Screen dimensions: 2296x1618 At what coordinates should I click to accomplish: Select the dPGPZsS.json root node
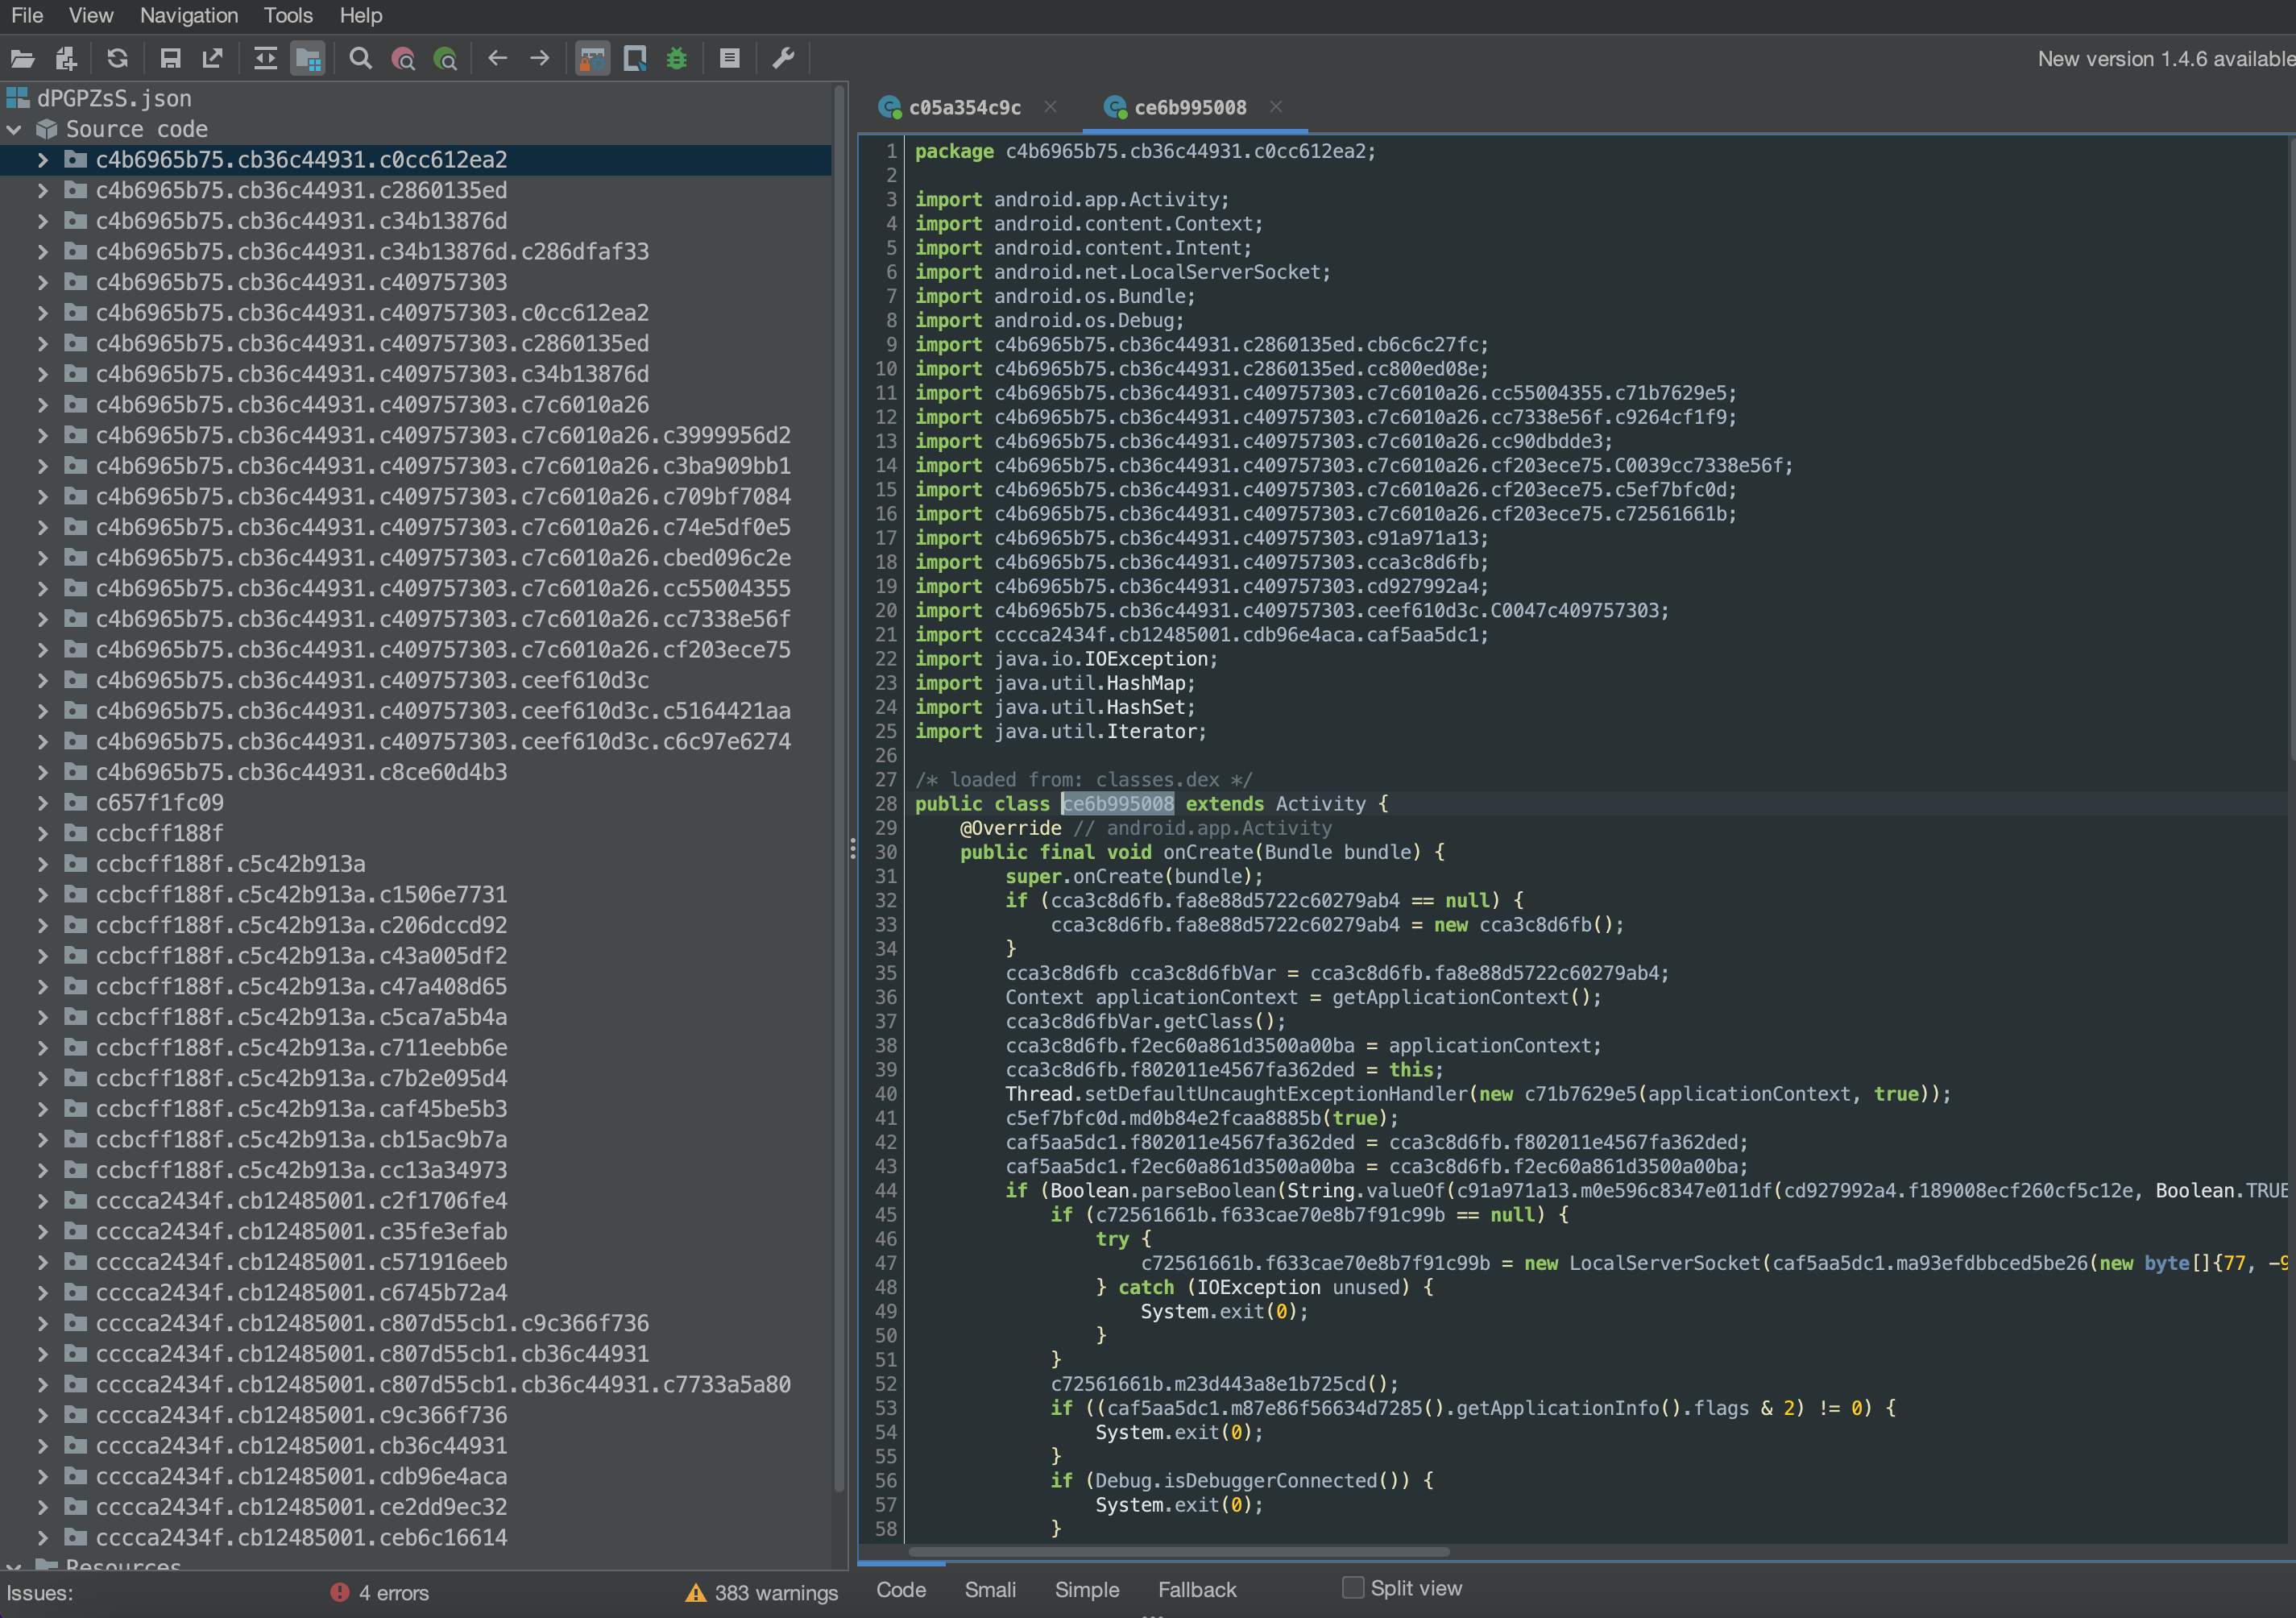tap(114, 98)
